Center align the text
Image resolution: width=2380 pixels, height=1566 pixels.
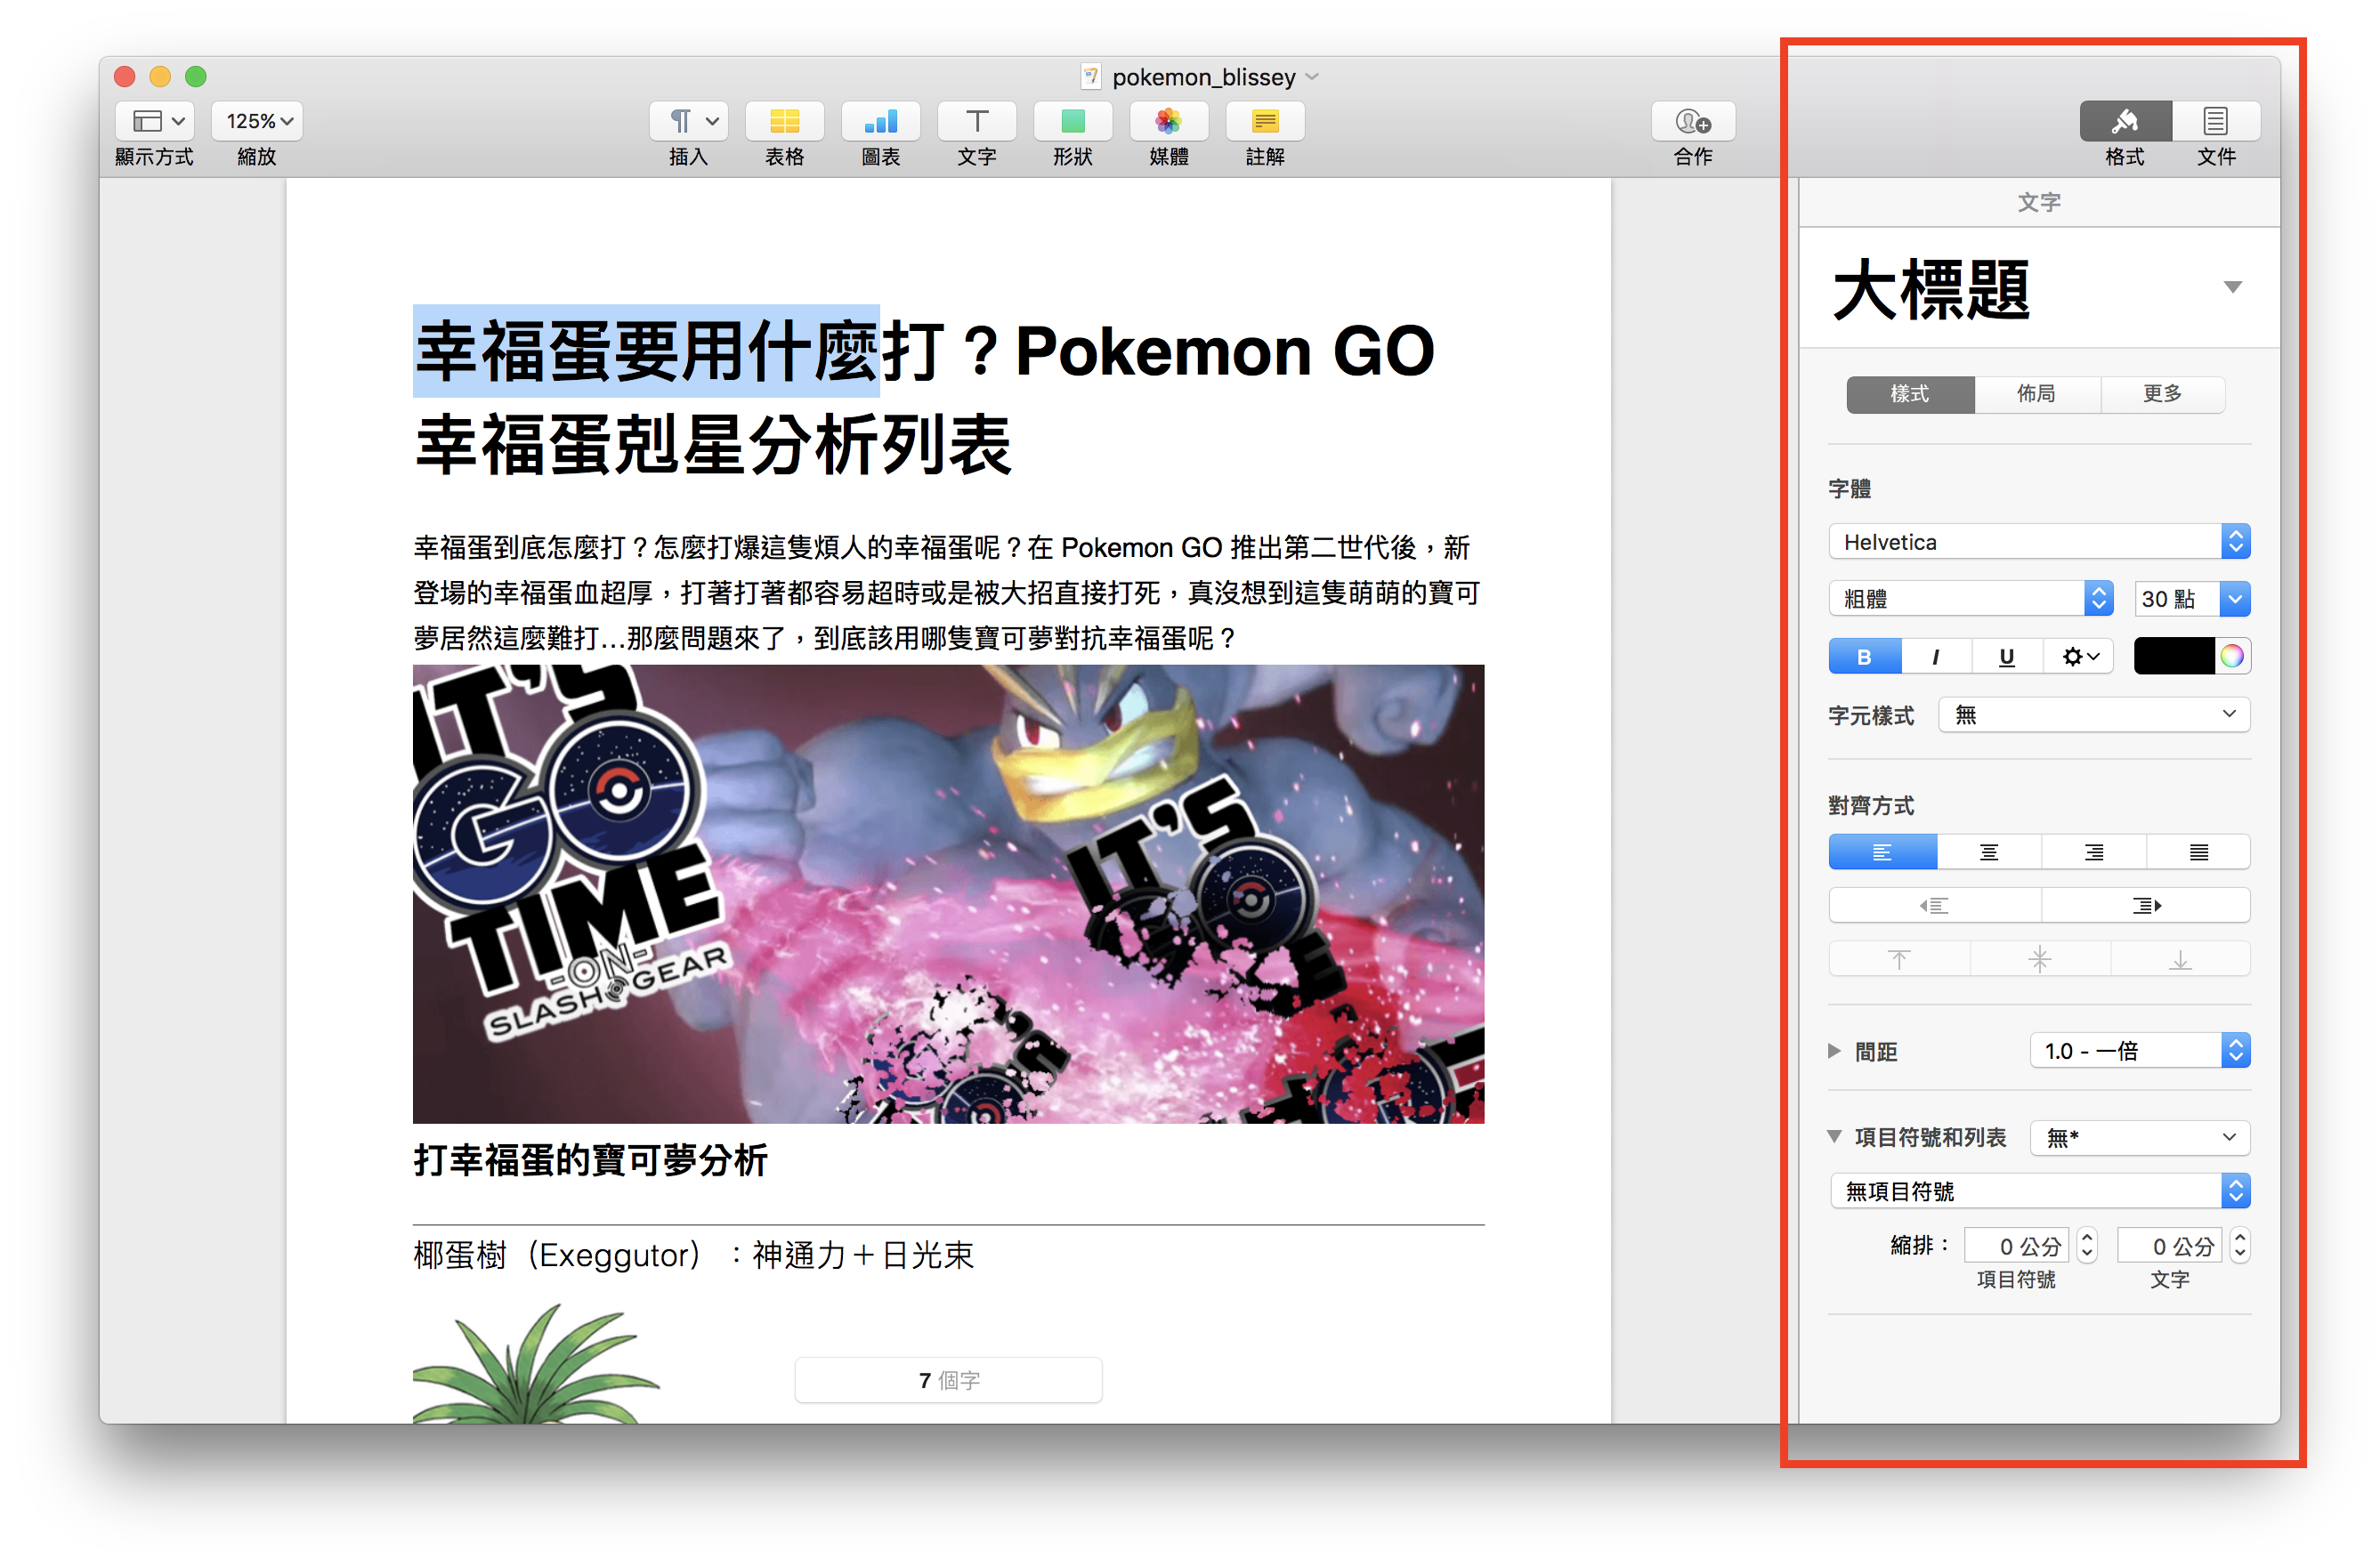(x=1989, y=852)
